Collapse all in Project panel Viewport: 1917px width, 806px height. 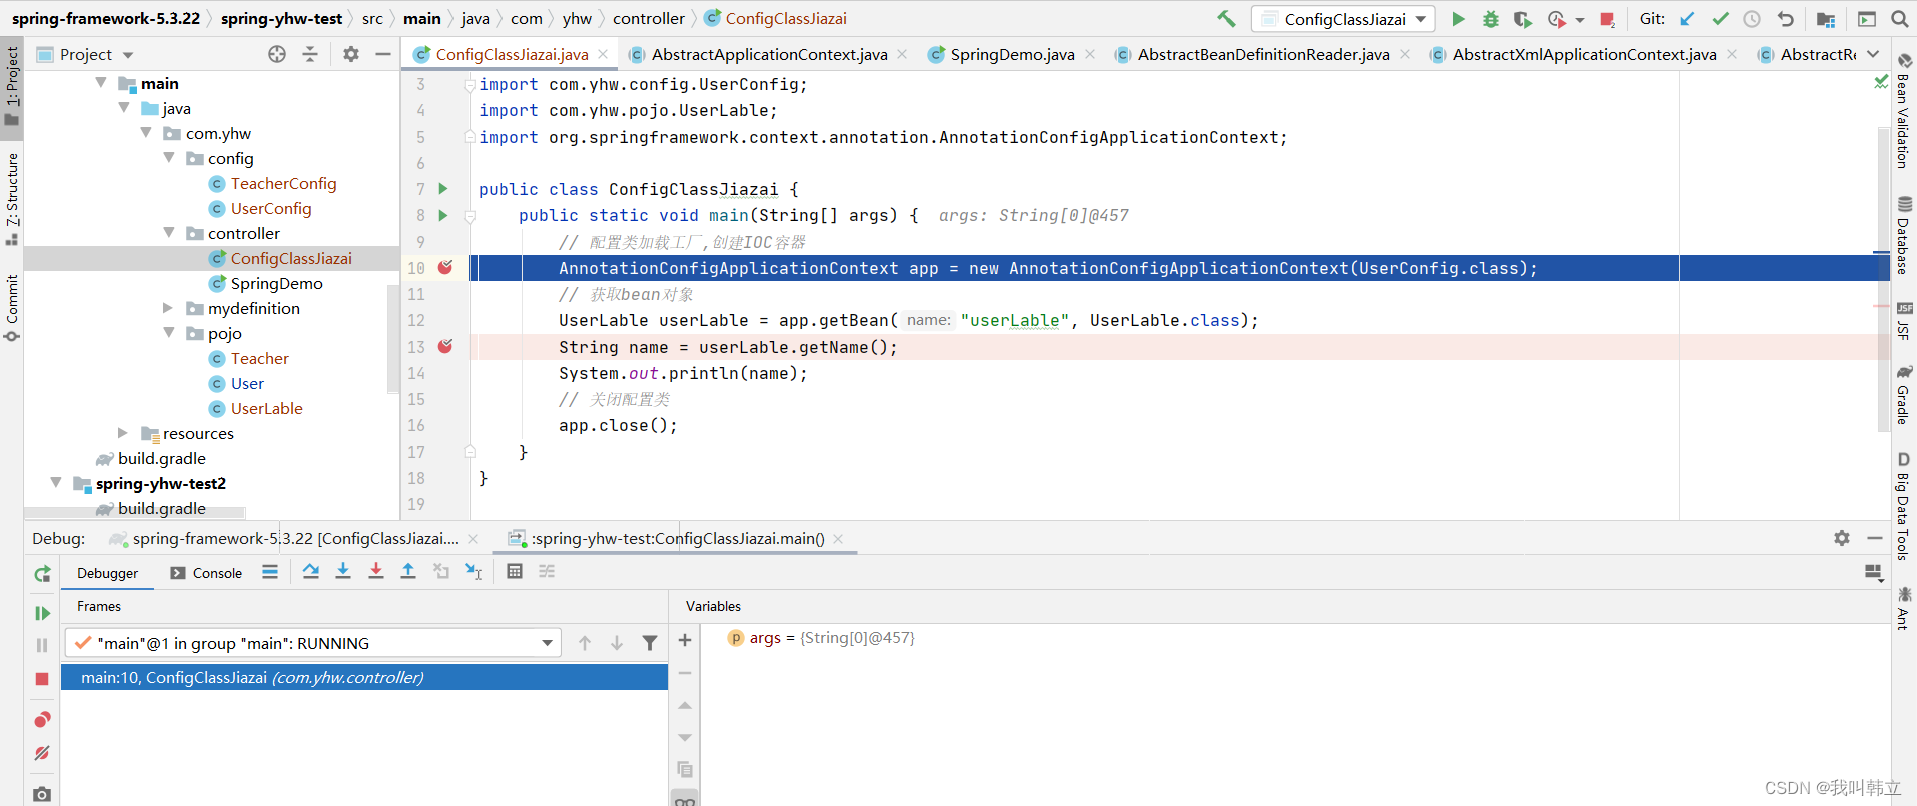point(310,54)
